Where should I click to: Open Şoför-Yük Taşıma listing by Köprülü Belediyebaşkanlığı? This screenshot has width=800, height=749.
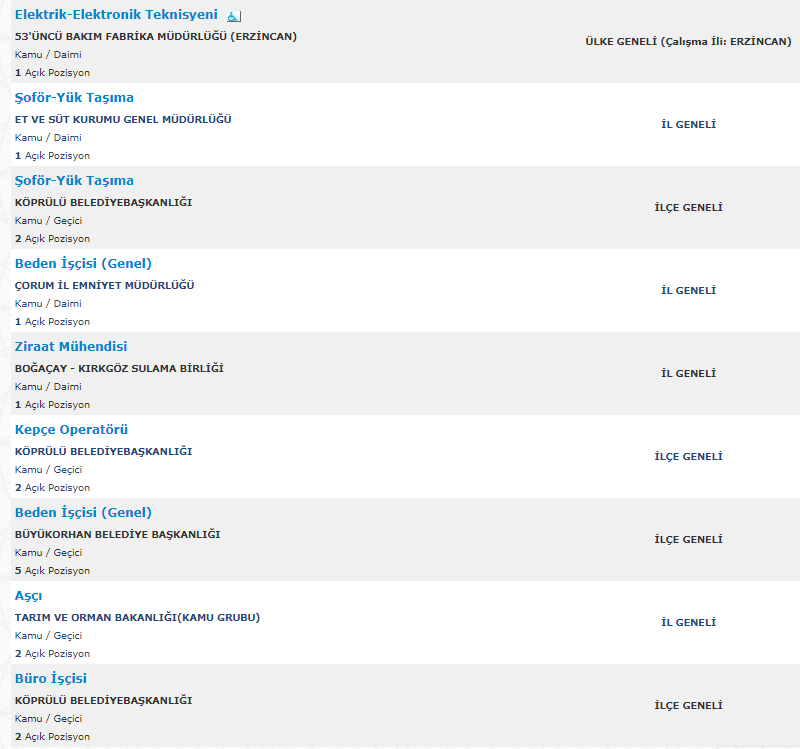(74, 181)
